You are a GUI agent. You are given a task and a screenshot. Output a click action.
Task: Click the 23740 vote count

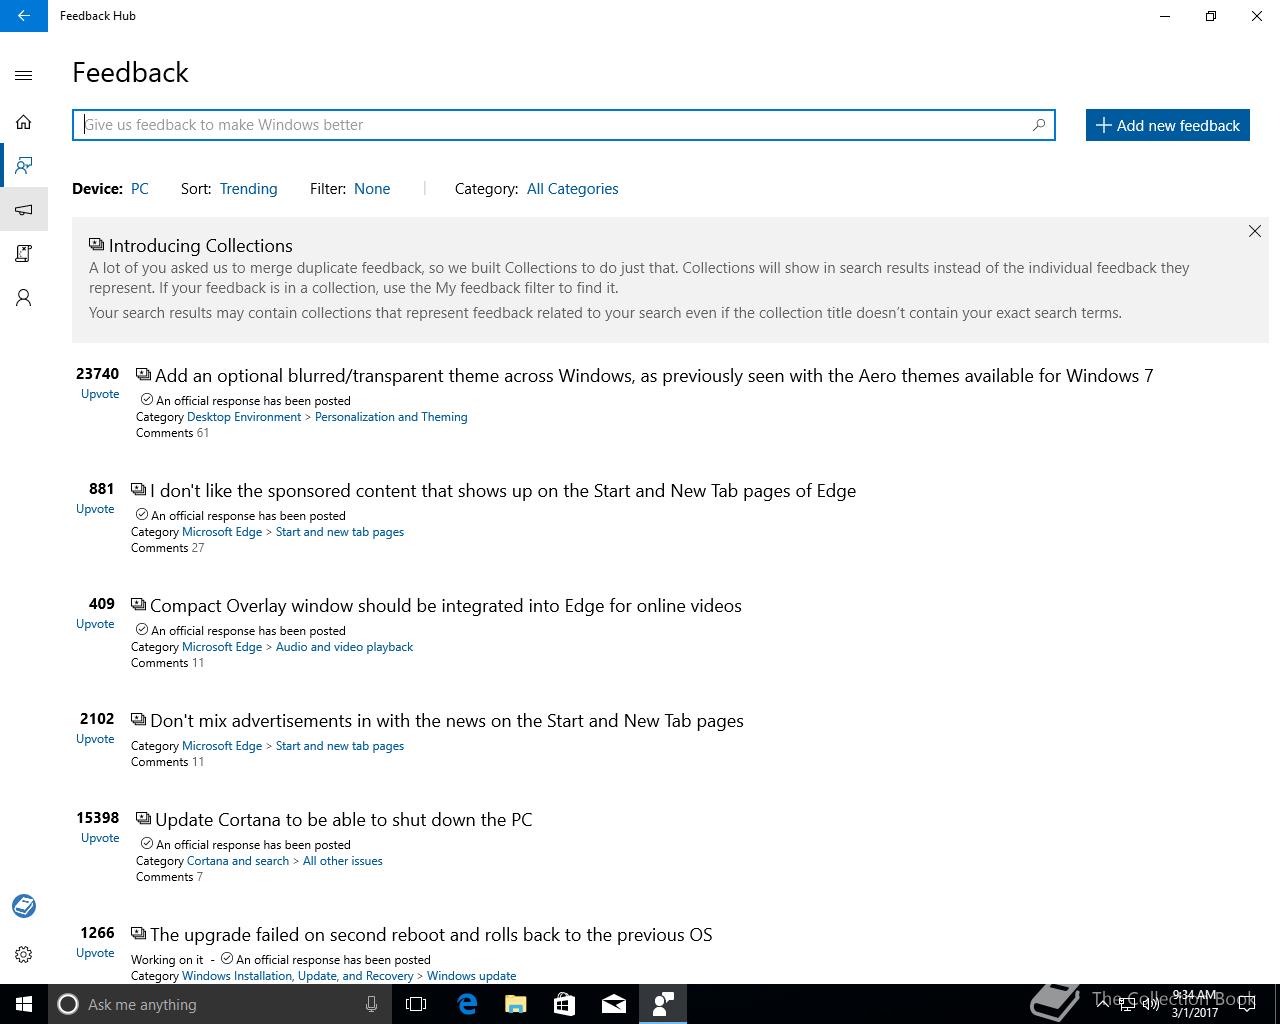98,374
